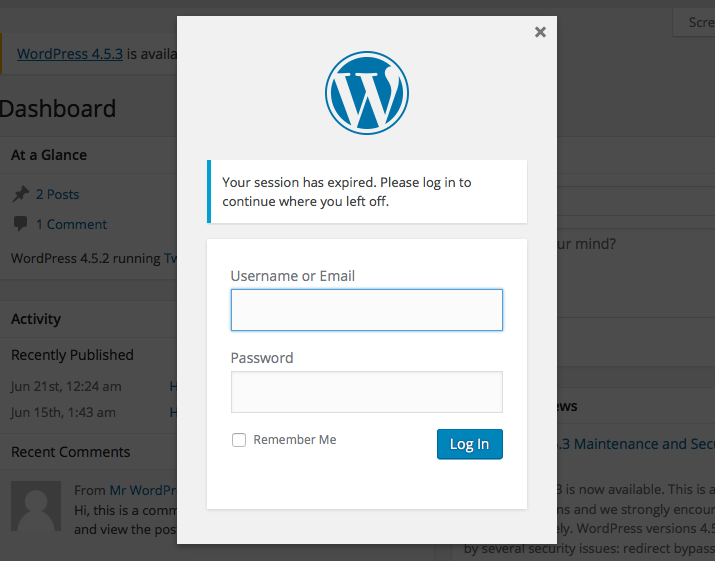The image size is (715, 561).
Task: Click the WordPress logo in the dialog
Action: tap(367, 93)
